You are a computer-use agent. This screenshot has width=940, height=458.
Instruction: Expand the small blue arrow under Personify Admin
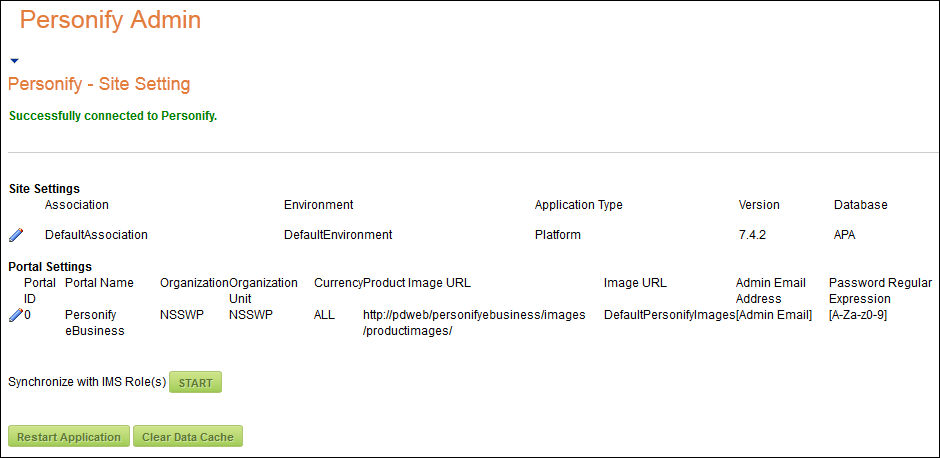click(x=14, y=61)
